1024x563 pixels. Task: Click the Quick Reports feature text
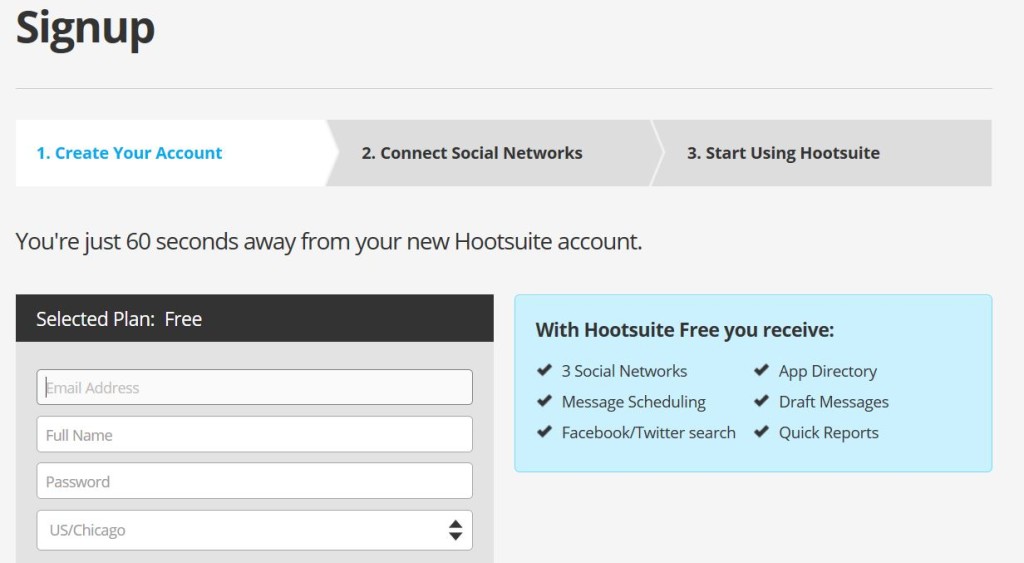tap(828, 432)
